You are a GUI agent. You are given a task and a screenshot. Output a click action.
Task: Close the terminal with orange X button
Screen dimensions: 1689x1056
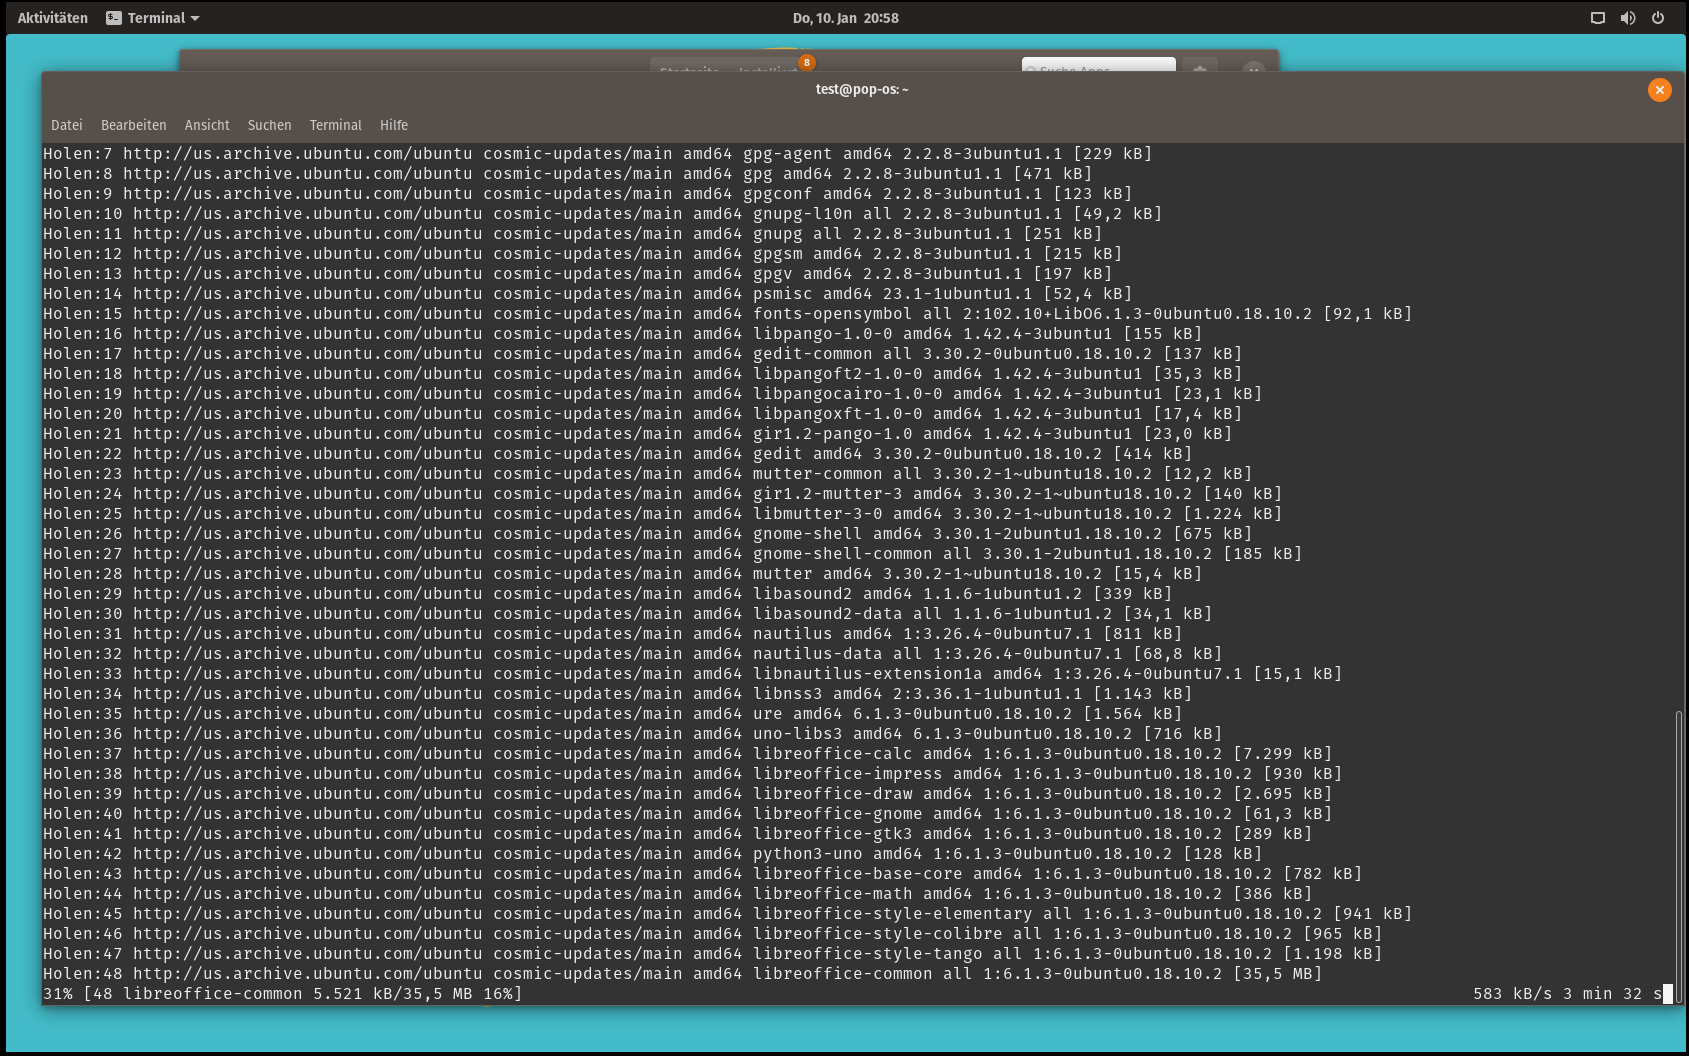coord(1659,90)
